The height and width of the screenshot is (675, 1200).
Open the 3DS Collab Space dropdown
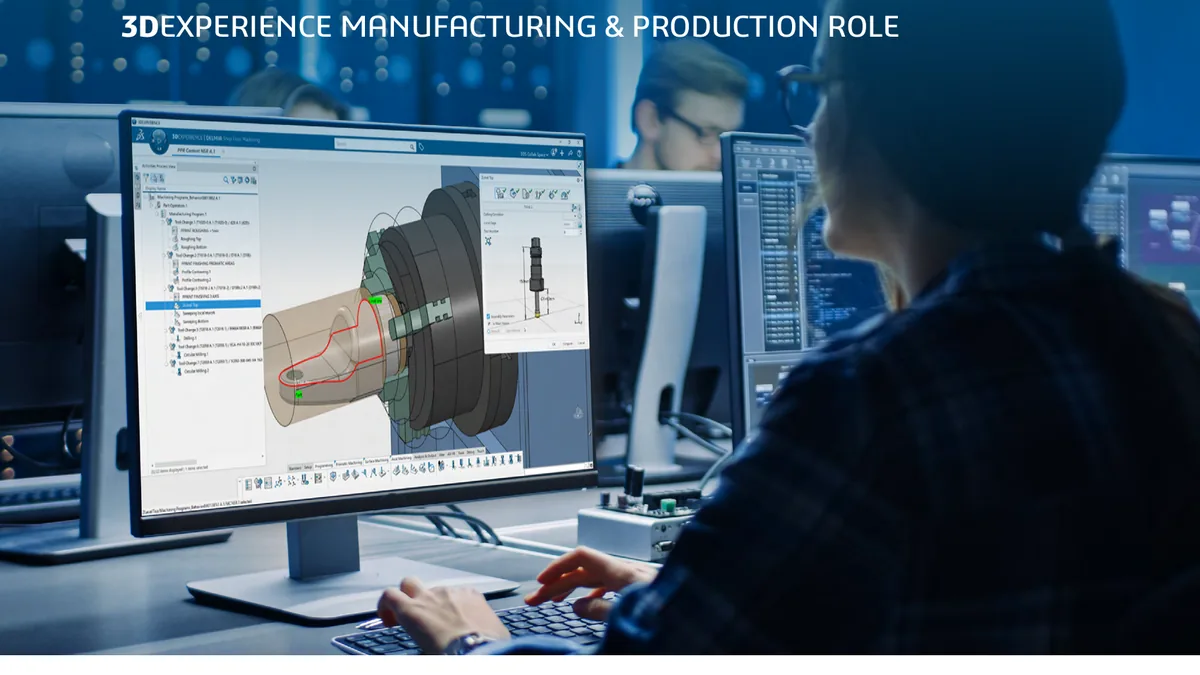(x=535, y=154)
